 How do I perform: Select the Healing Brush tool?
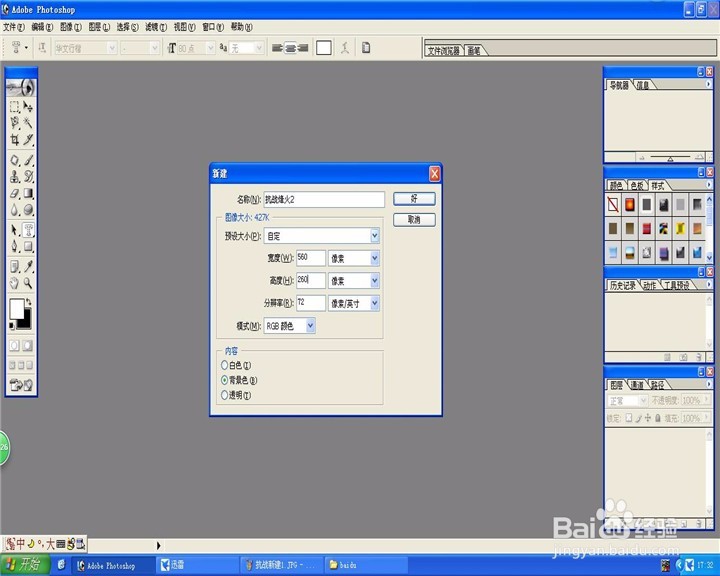15,160
